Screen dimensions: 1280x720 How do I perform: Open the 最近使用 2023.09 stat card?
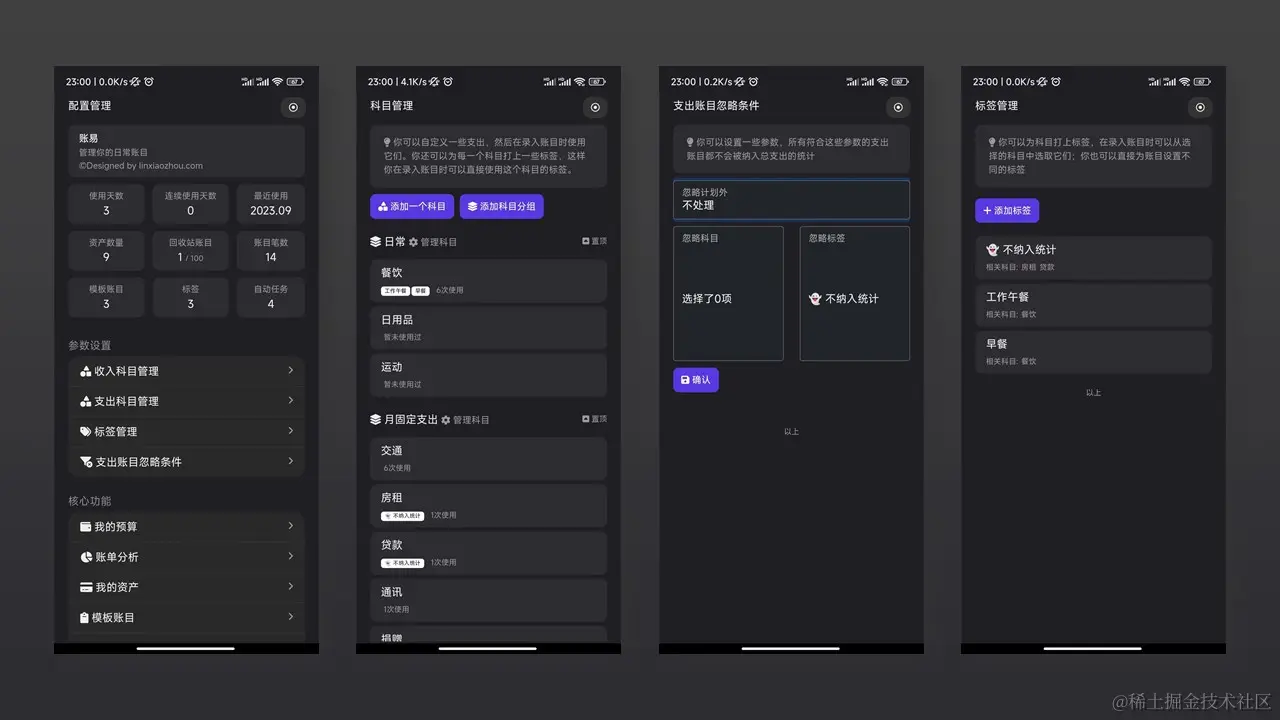coord(271,204)
